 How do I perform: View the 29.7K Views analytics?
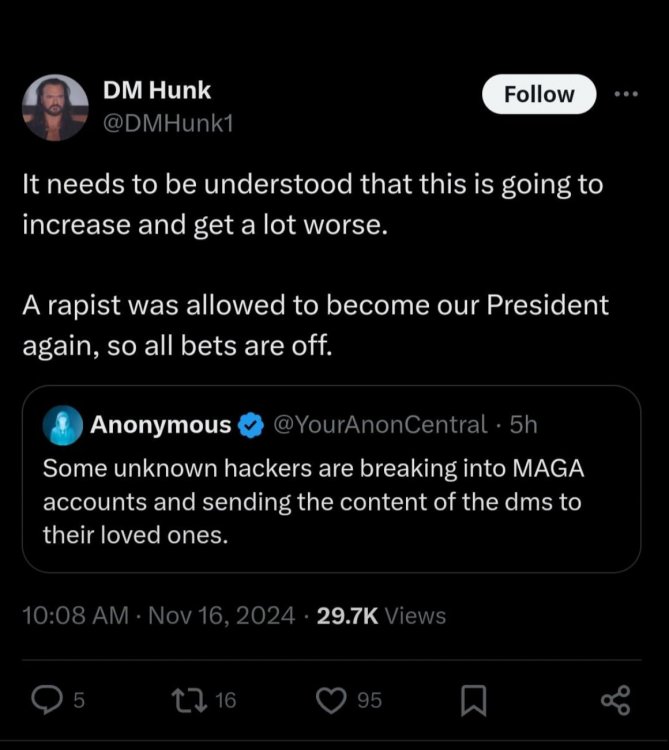pyautogui.click(x=381, y=615)
